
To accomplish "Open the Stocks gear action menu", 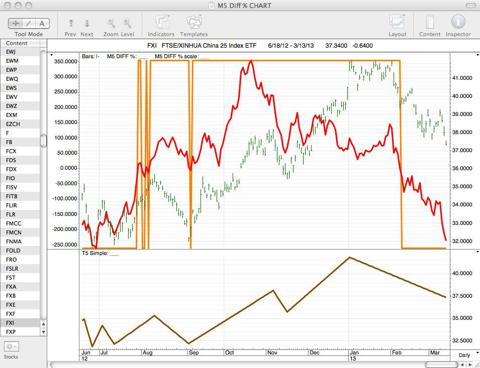I will coord(11,347).
